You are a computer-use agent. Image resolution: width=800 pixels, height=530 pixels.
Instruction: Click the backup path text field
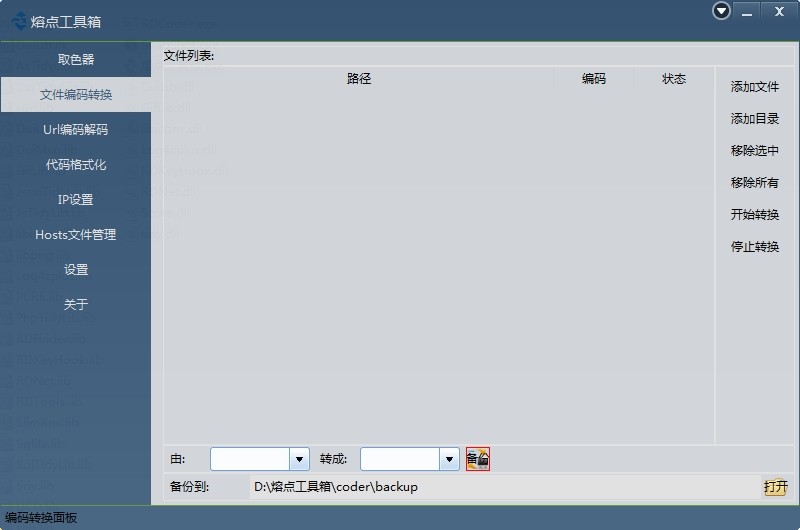[x=500, y=487]
